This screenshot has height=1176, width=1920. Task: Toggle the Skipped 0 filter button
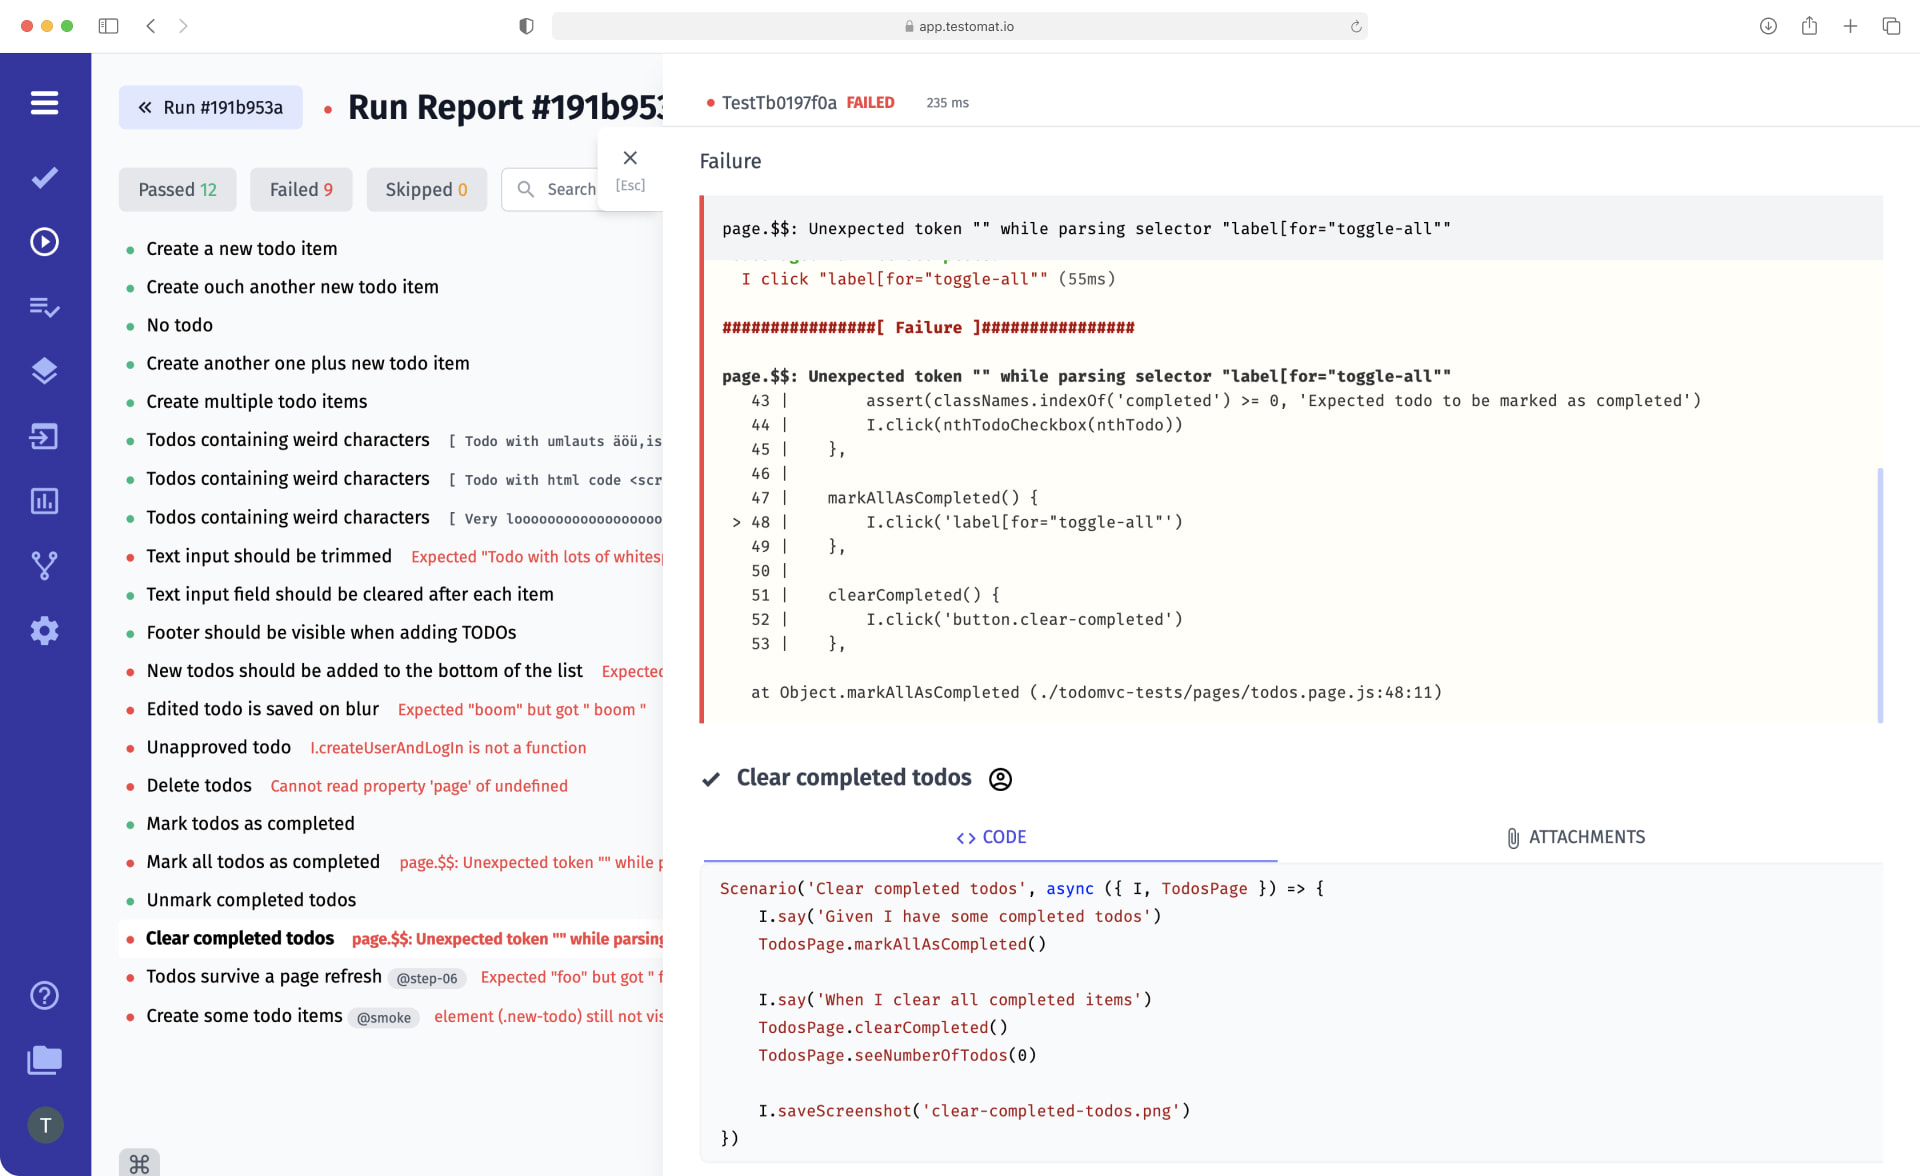point(425,189)
